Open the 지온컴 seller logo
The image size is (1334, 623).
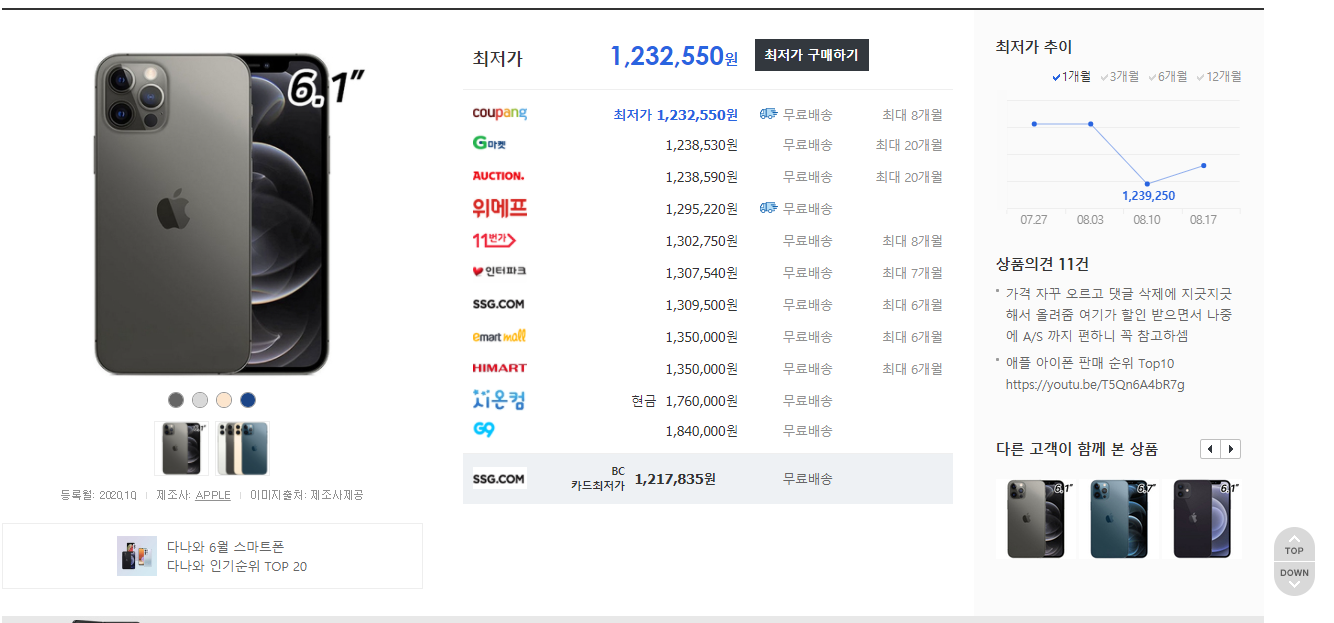(498, 400)
